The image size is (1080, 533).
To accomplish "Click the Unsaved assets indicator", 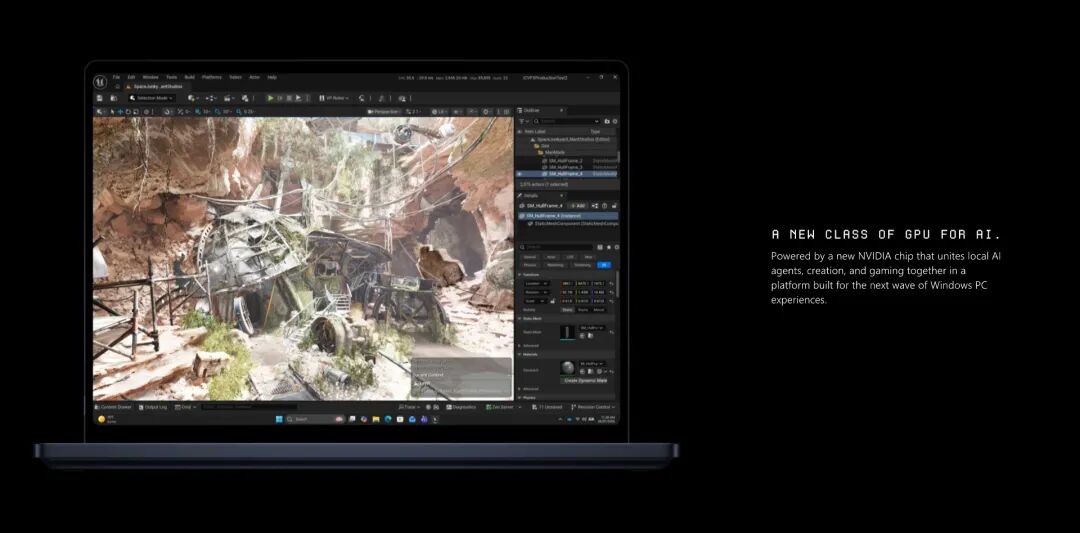I will pyautogui.click(x=548, y=407).
